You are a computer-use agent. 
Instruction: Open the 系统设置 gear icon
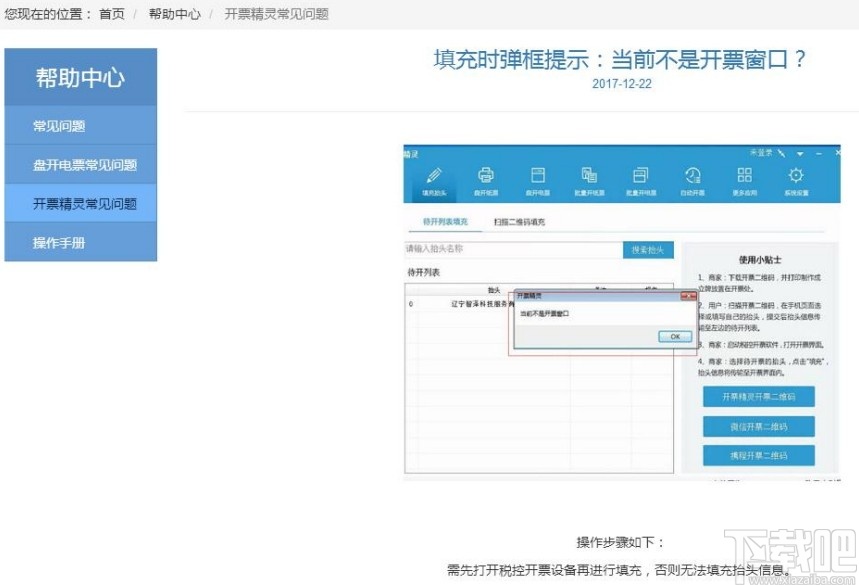pyautogui.click(x=796, y=175)
